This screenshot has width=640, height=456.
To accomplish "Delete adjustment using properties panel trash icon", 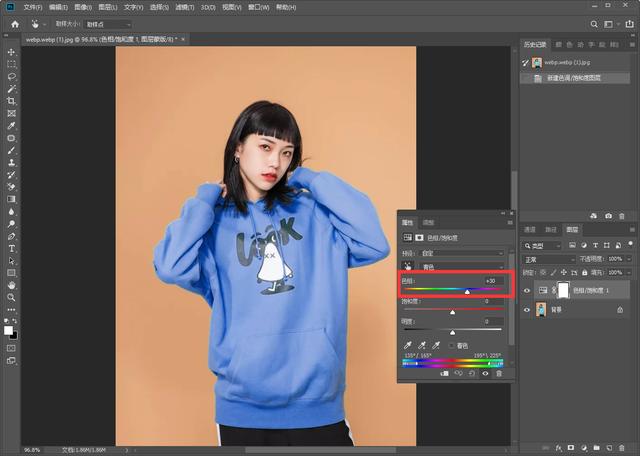I will [499, 374].
